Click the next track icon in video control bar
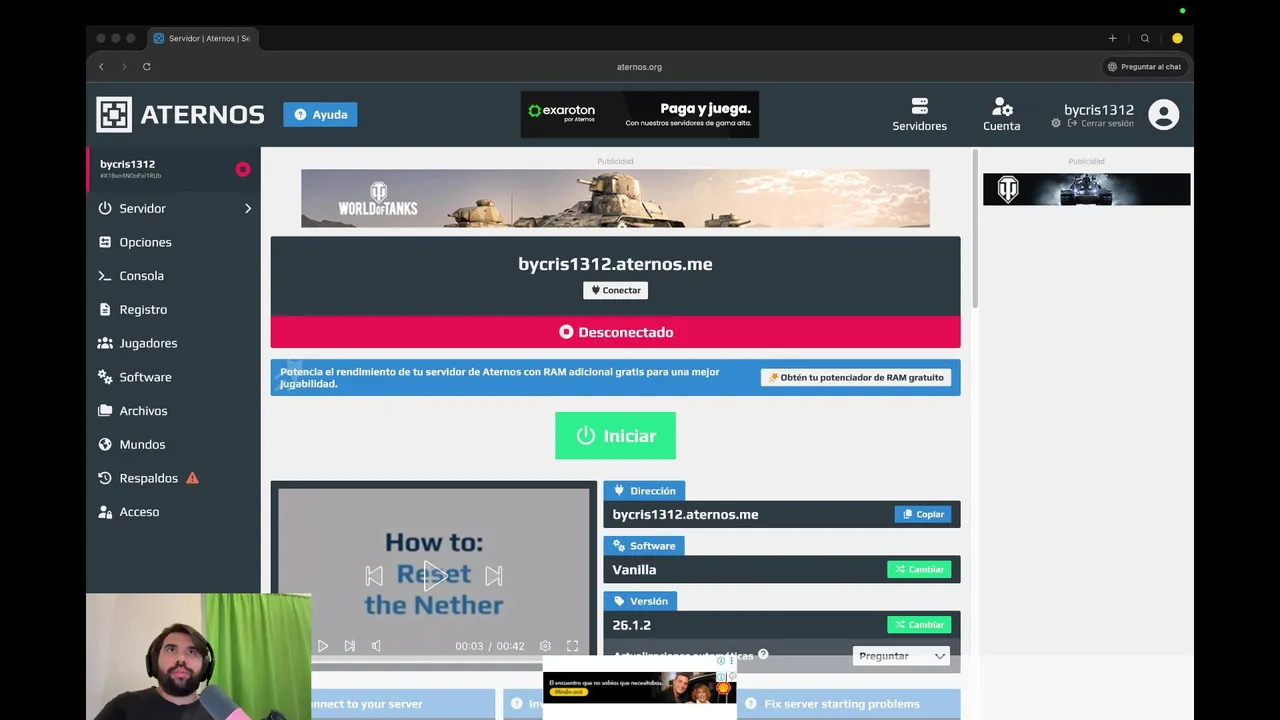This screenshot has width=1280, height=720. pos(349,646)
